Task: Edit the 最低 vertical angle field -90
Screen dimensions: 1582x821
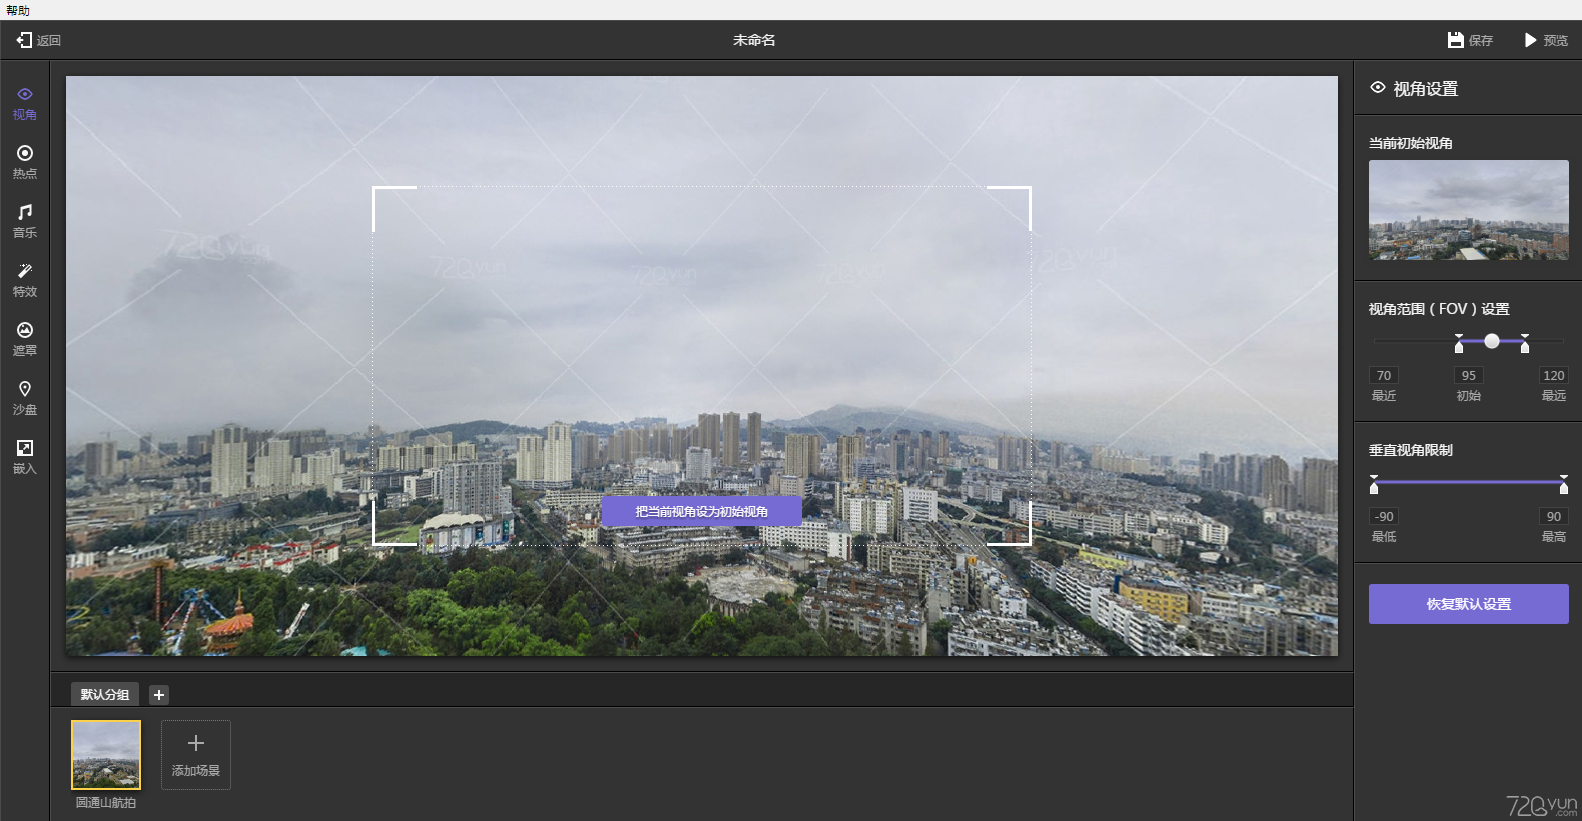Action: pyautogui.click(x=1384, y=516)
